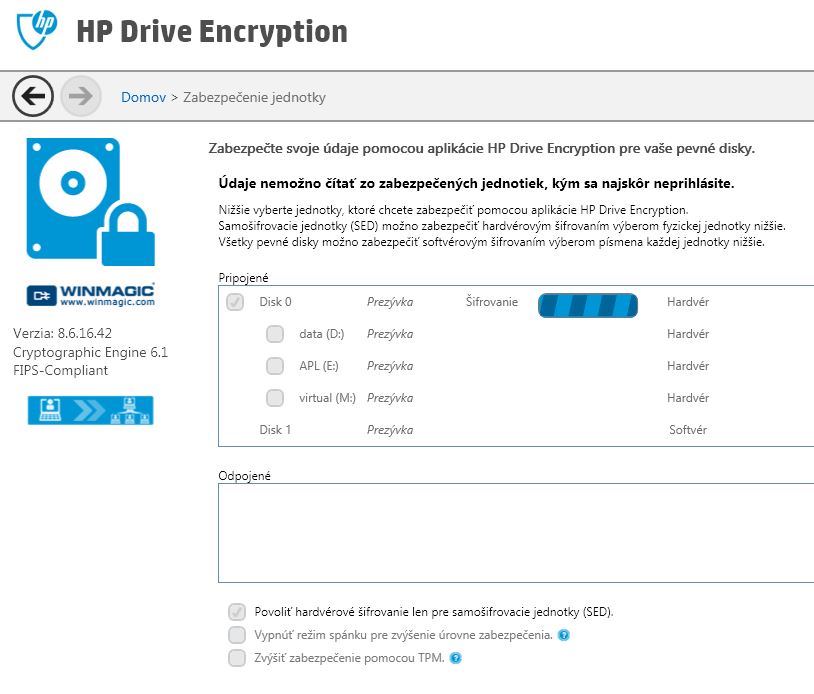This screenshot has width=814, height=694.
Task: Toggle the Disk 0 checkbox
Action: 236,302
